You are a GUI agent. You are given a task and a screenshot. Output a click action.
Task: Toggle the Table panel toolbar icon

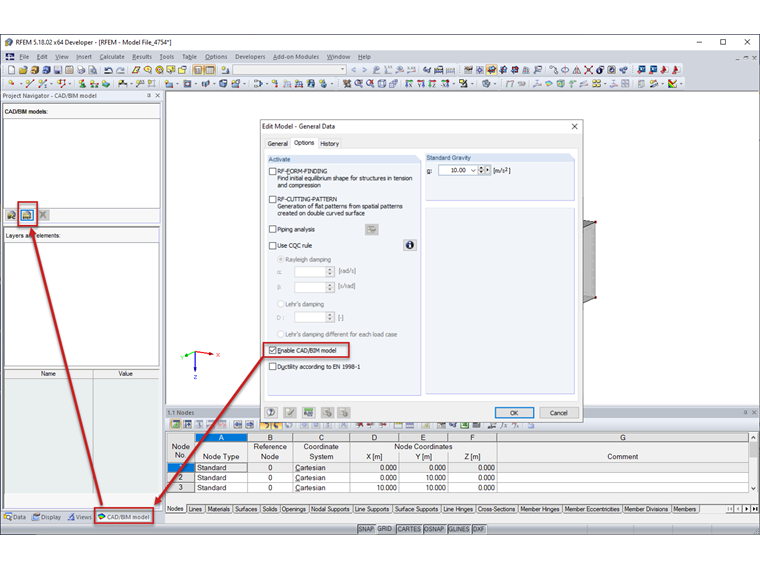tap(209, 70)
